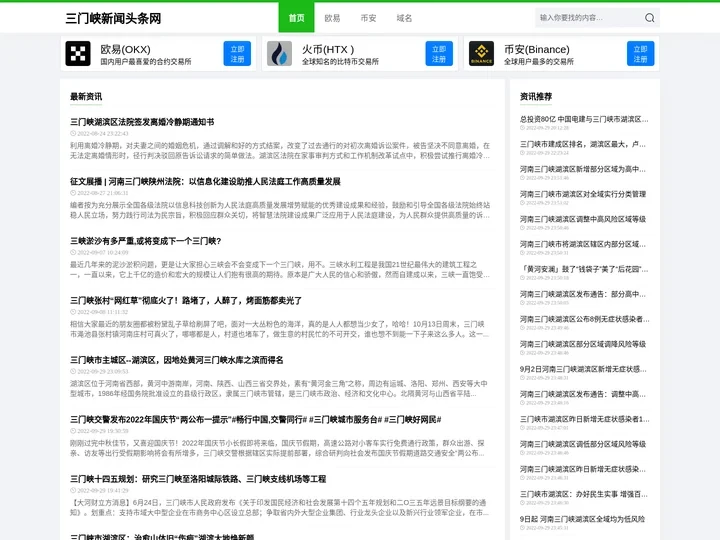Viewport: 720px width, 540px height.
Task: Open article 三门峡市主城区--湖滨区
Action: (176, 360)
